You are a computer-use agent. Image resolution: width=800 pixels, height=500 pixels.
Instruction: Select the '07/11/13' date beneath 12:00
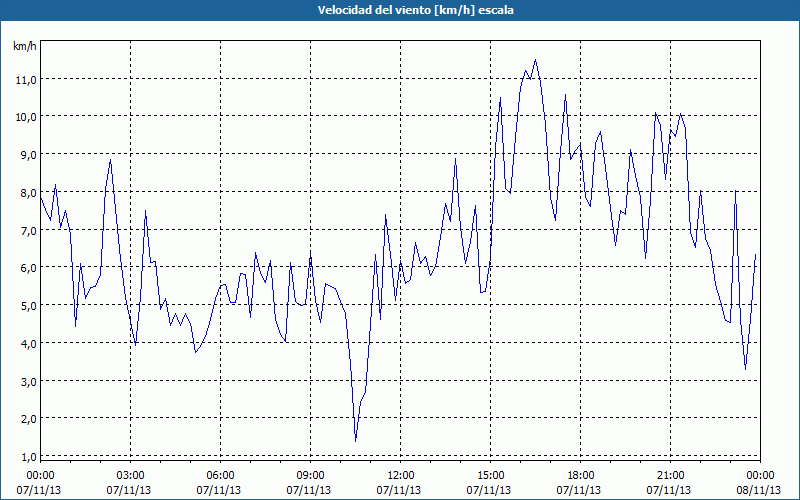[399, 490]
